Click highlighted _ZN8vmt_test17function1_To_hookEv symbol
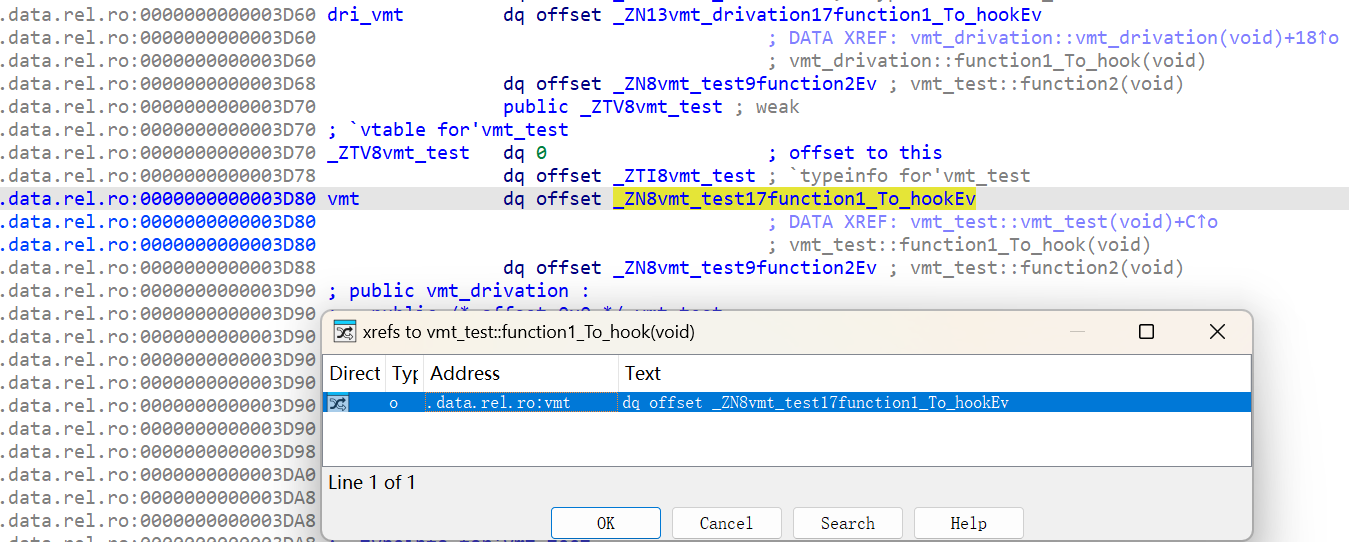 point(795,199)
